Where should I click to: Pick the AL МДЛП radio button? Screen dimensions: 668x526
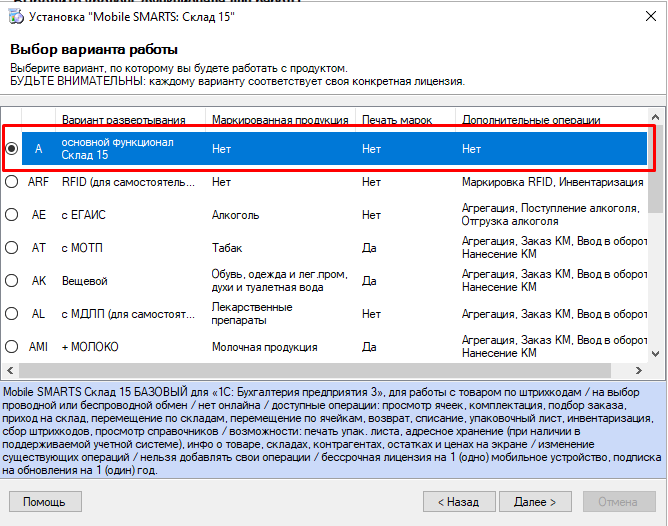click(x=12, y=314)
